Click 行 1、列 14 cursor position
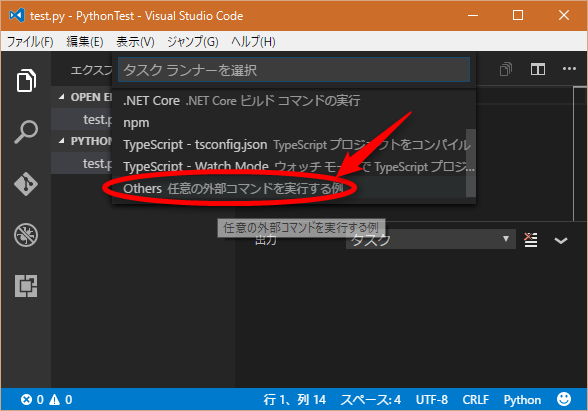The width and height of the screenshot is (588, 411). 294,400
